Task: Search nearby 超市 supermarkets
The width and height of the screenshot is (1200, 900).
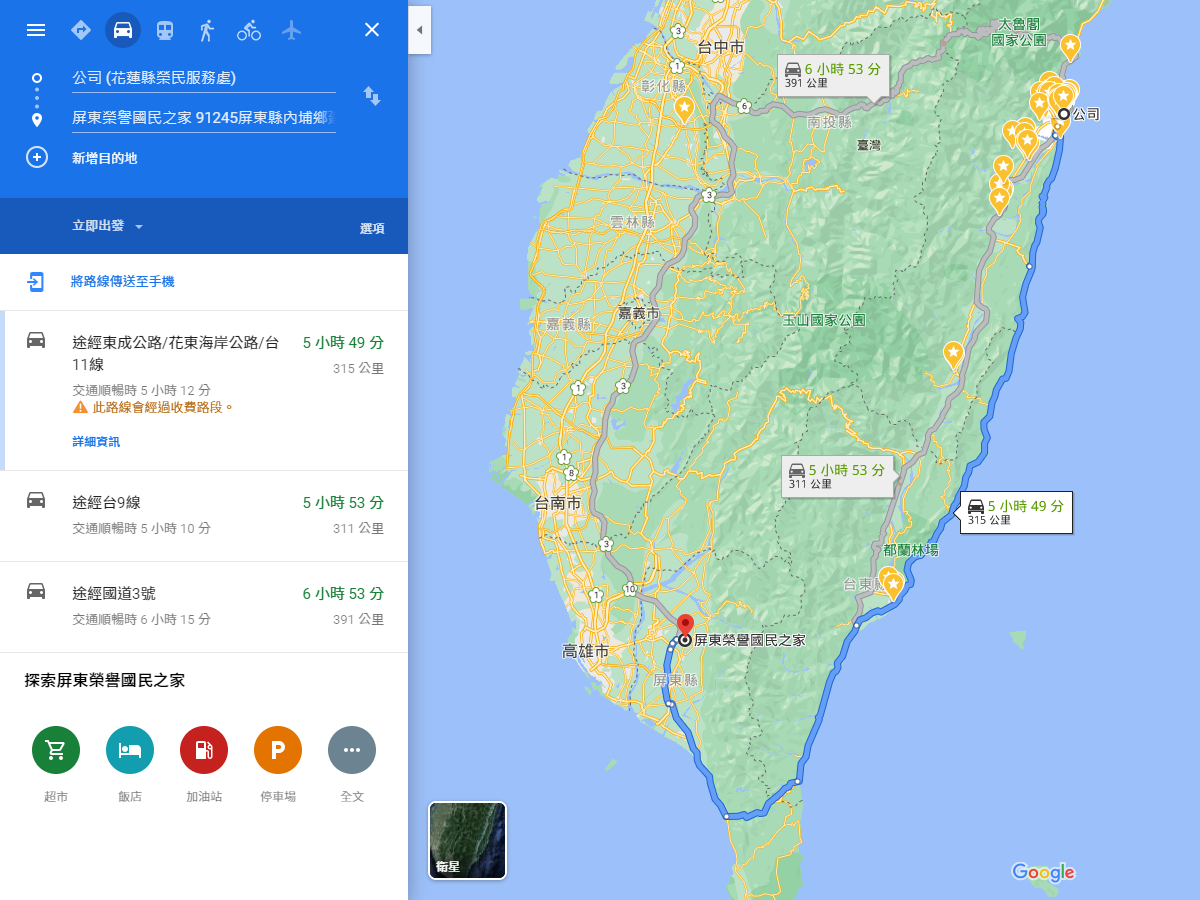Action: point(56,750)
